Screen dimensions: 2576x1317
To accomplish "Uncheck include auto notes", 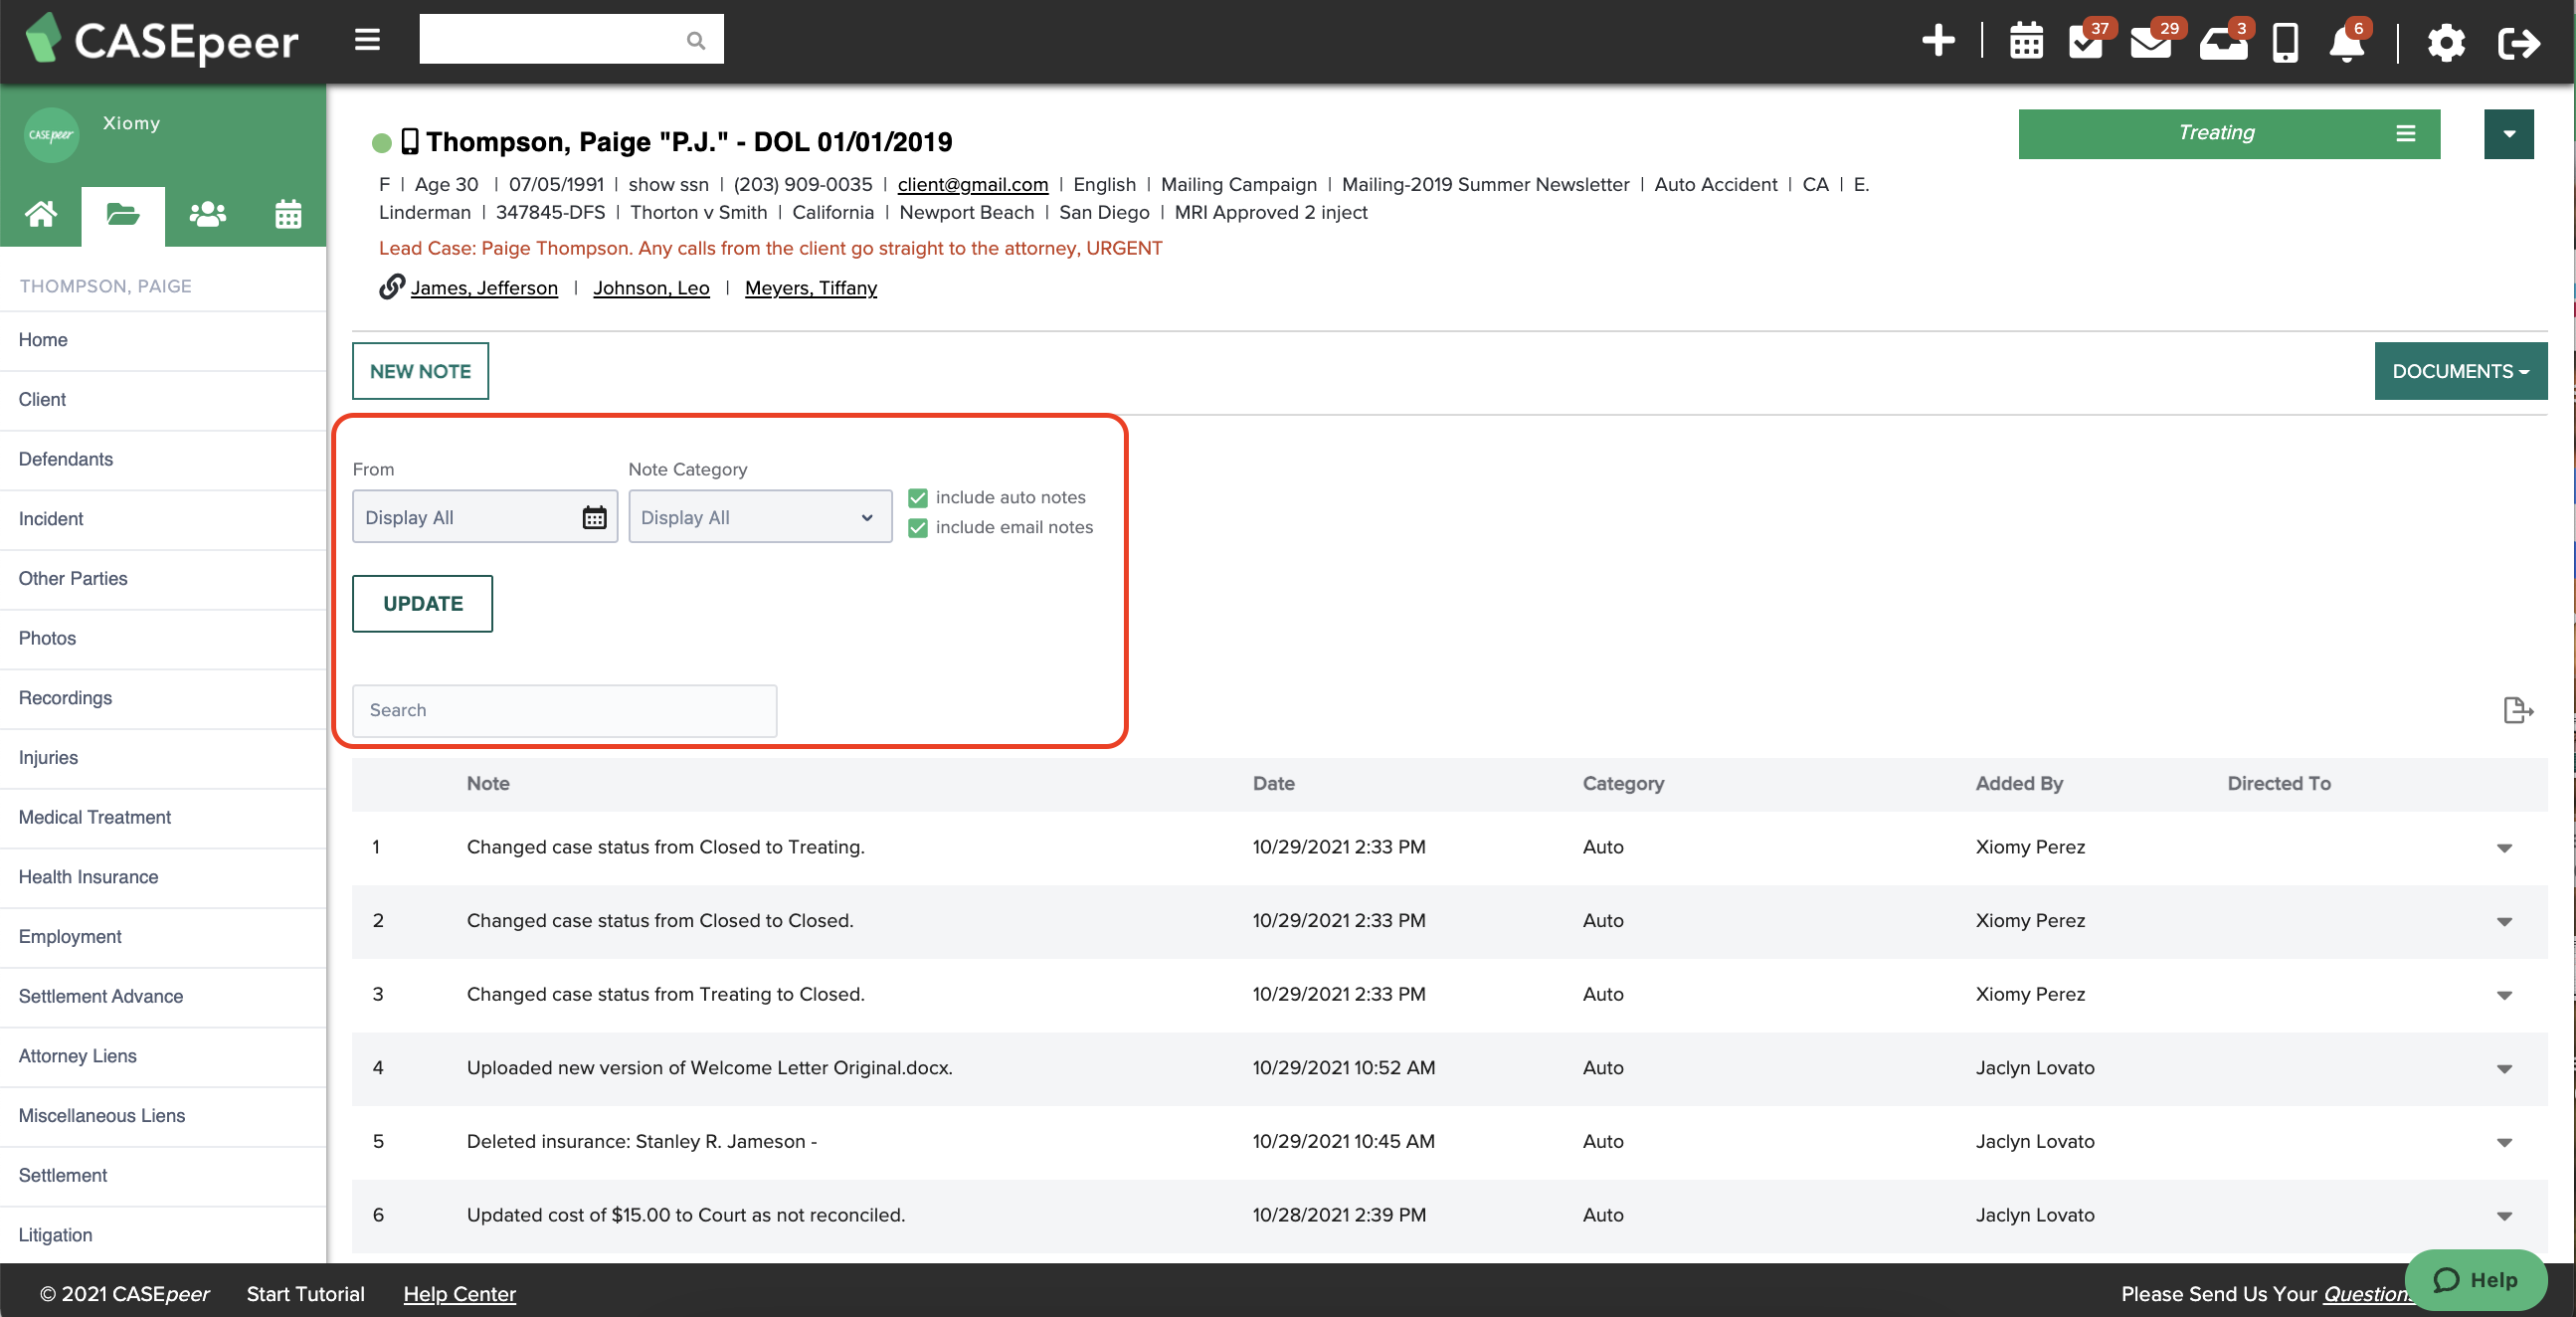I will click(x=917, y=497).
